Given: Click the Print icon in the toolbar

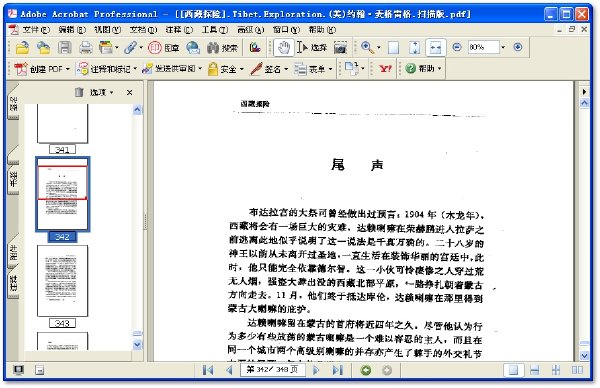Looking at the screenshot, I should pos(86,47).
